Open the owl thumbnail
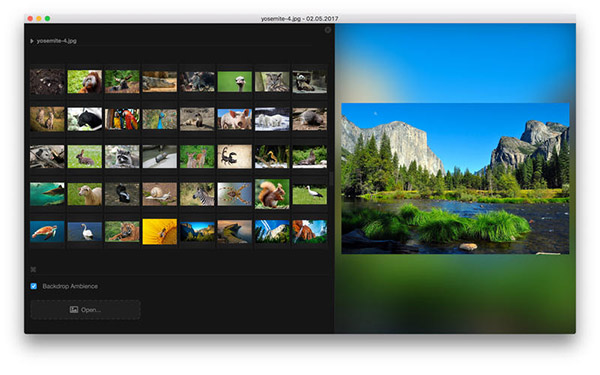The height and width of the screenshot is (375, 600). [x=272, y=82]
